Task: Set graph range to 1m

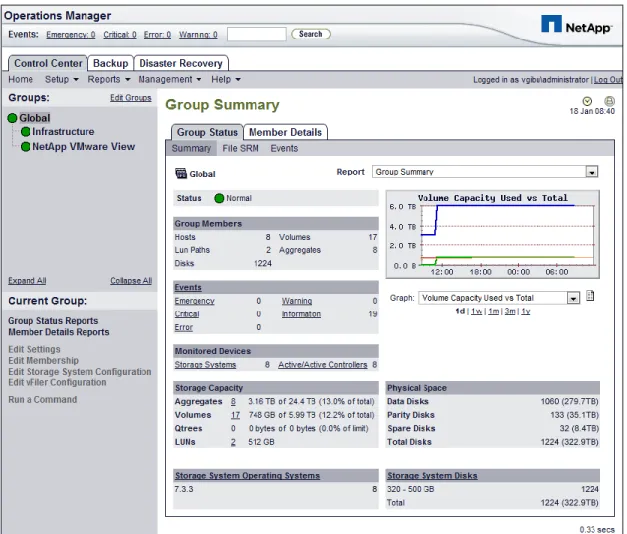Action: pos(493,311)
